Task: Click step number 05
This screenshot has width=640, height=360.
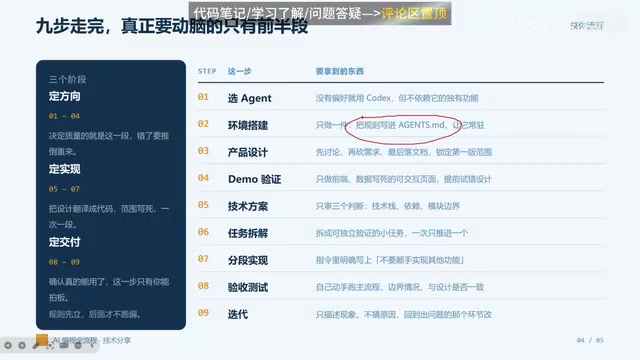Action: pos(203,204)
